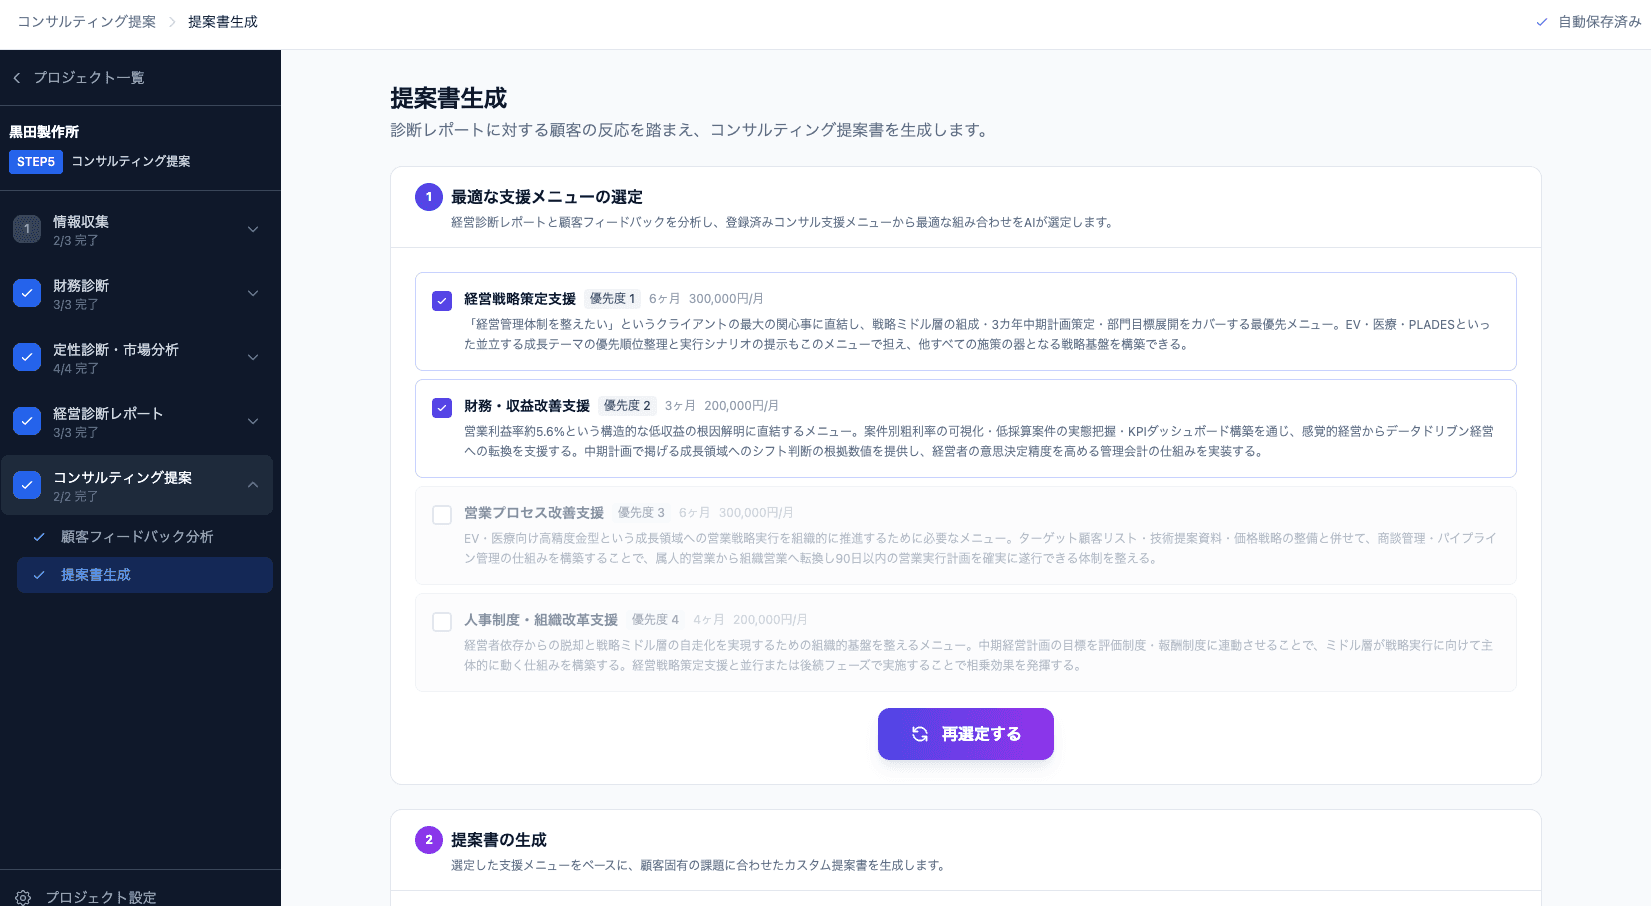Click the STEP5 badge under 黒田製作所
This screenshot has width=1651, height=906.
click(35, 161)
